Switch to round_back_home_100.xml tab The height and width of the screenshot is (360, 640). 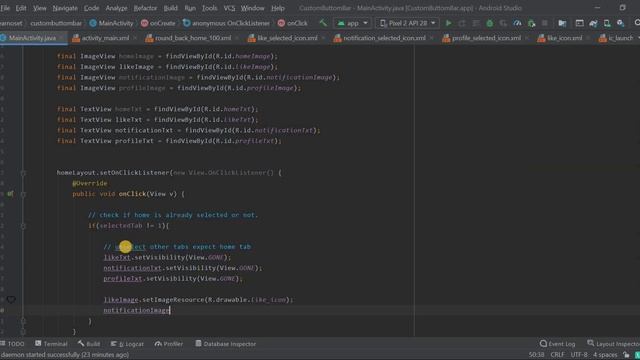tap(193, 38)
